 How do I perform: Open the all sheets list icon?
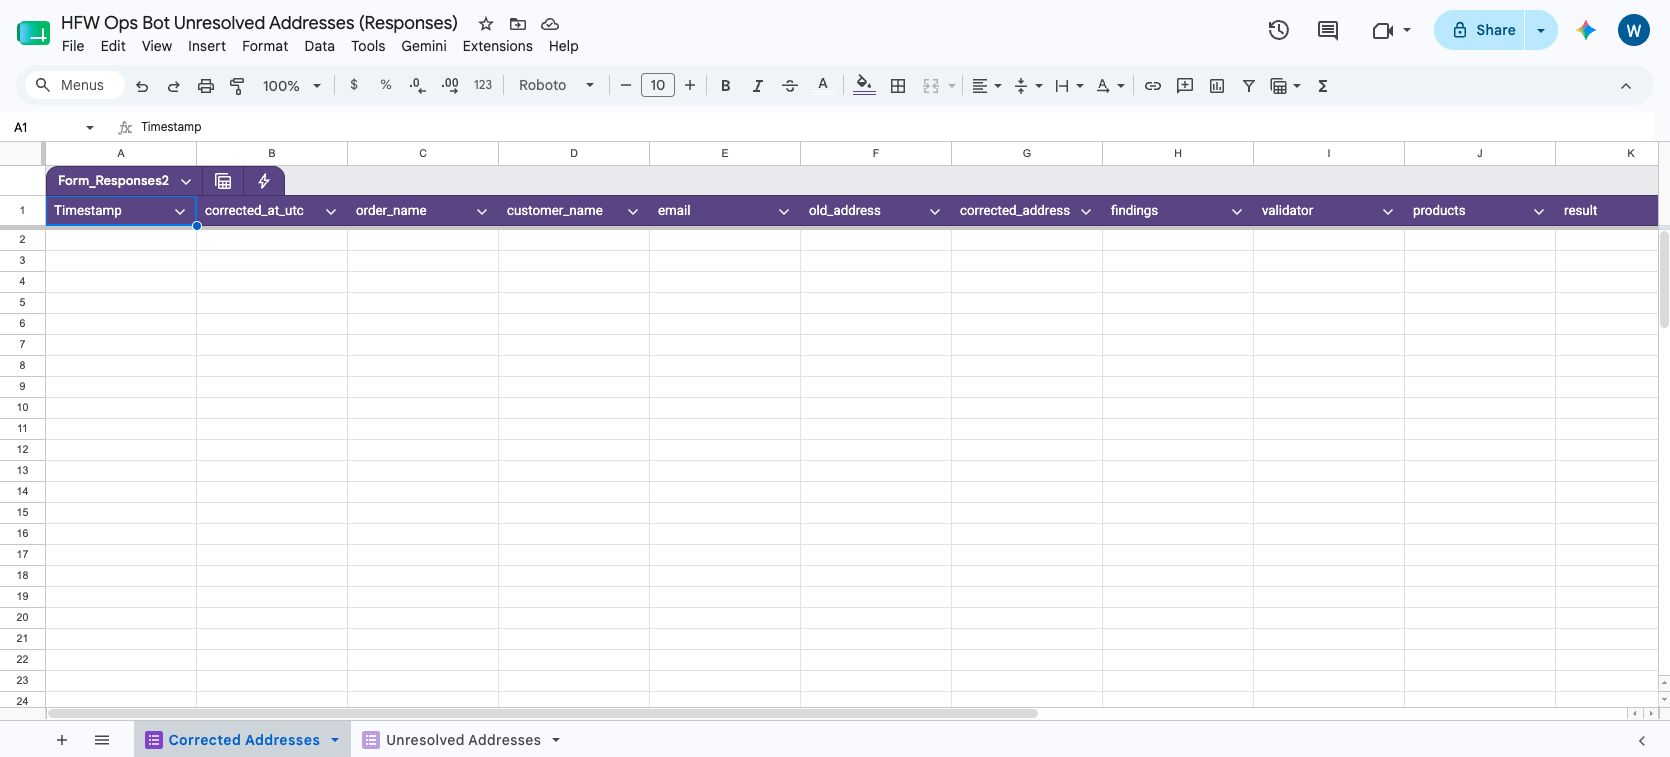tap(102, 740)
